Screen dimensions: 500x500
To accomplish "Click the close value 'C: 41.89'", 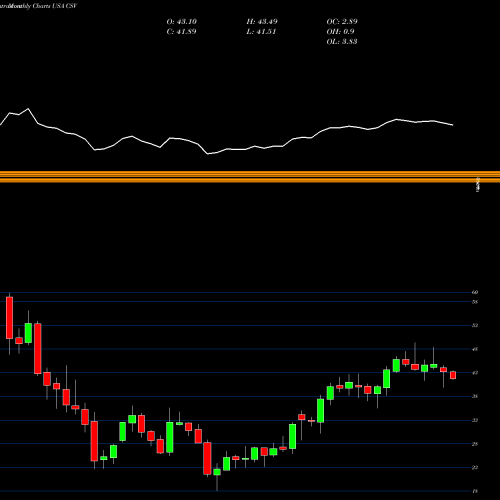I will point(181,32).
